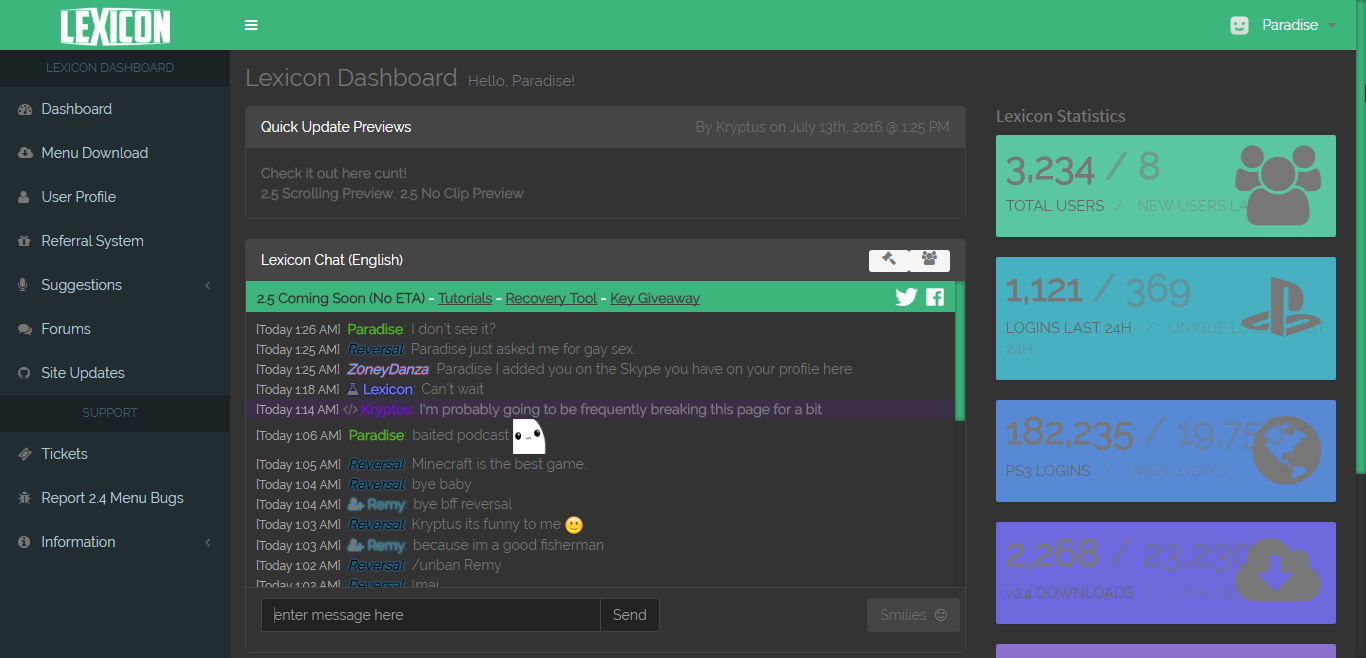Click the ticket icon beside Tickets
Image resolution: width=1366 pixels, height=658 pixels.
(25, 454)
